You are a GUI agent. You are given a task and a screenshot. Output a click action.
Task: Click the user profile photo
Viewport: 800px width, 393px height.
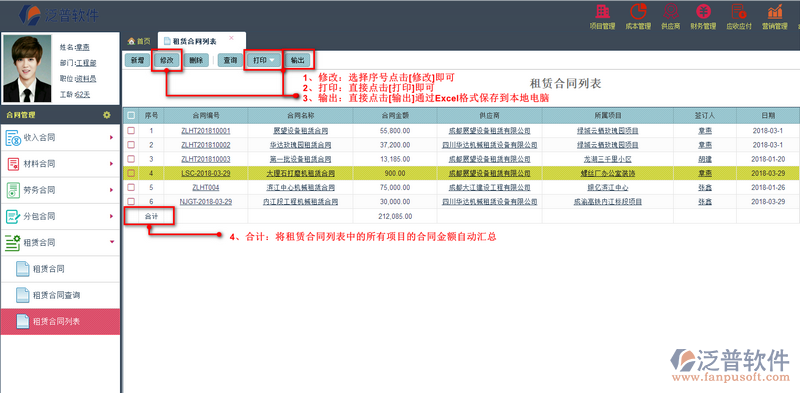[27, 69]
